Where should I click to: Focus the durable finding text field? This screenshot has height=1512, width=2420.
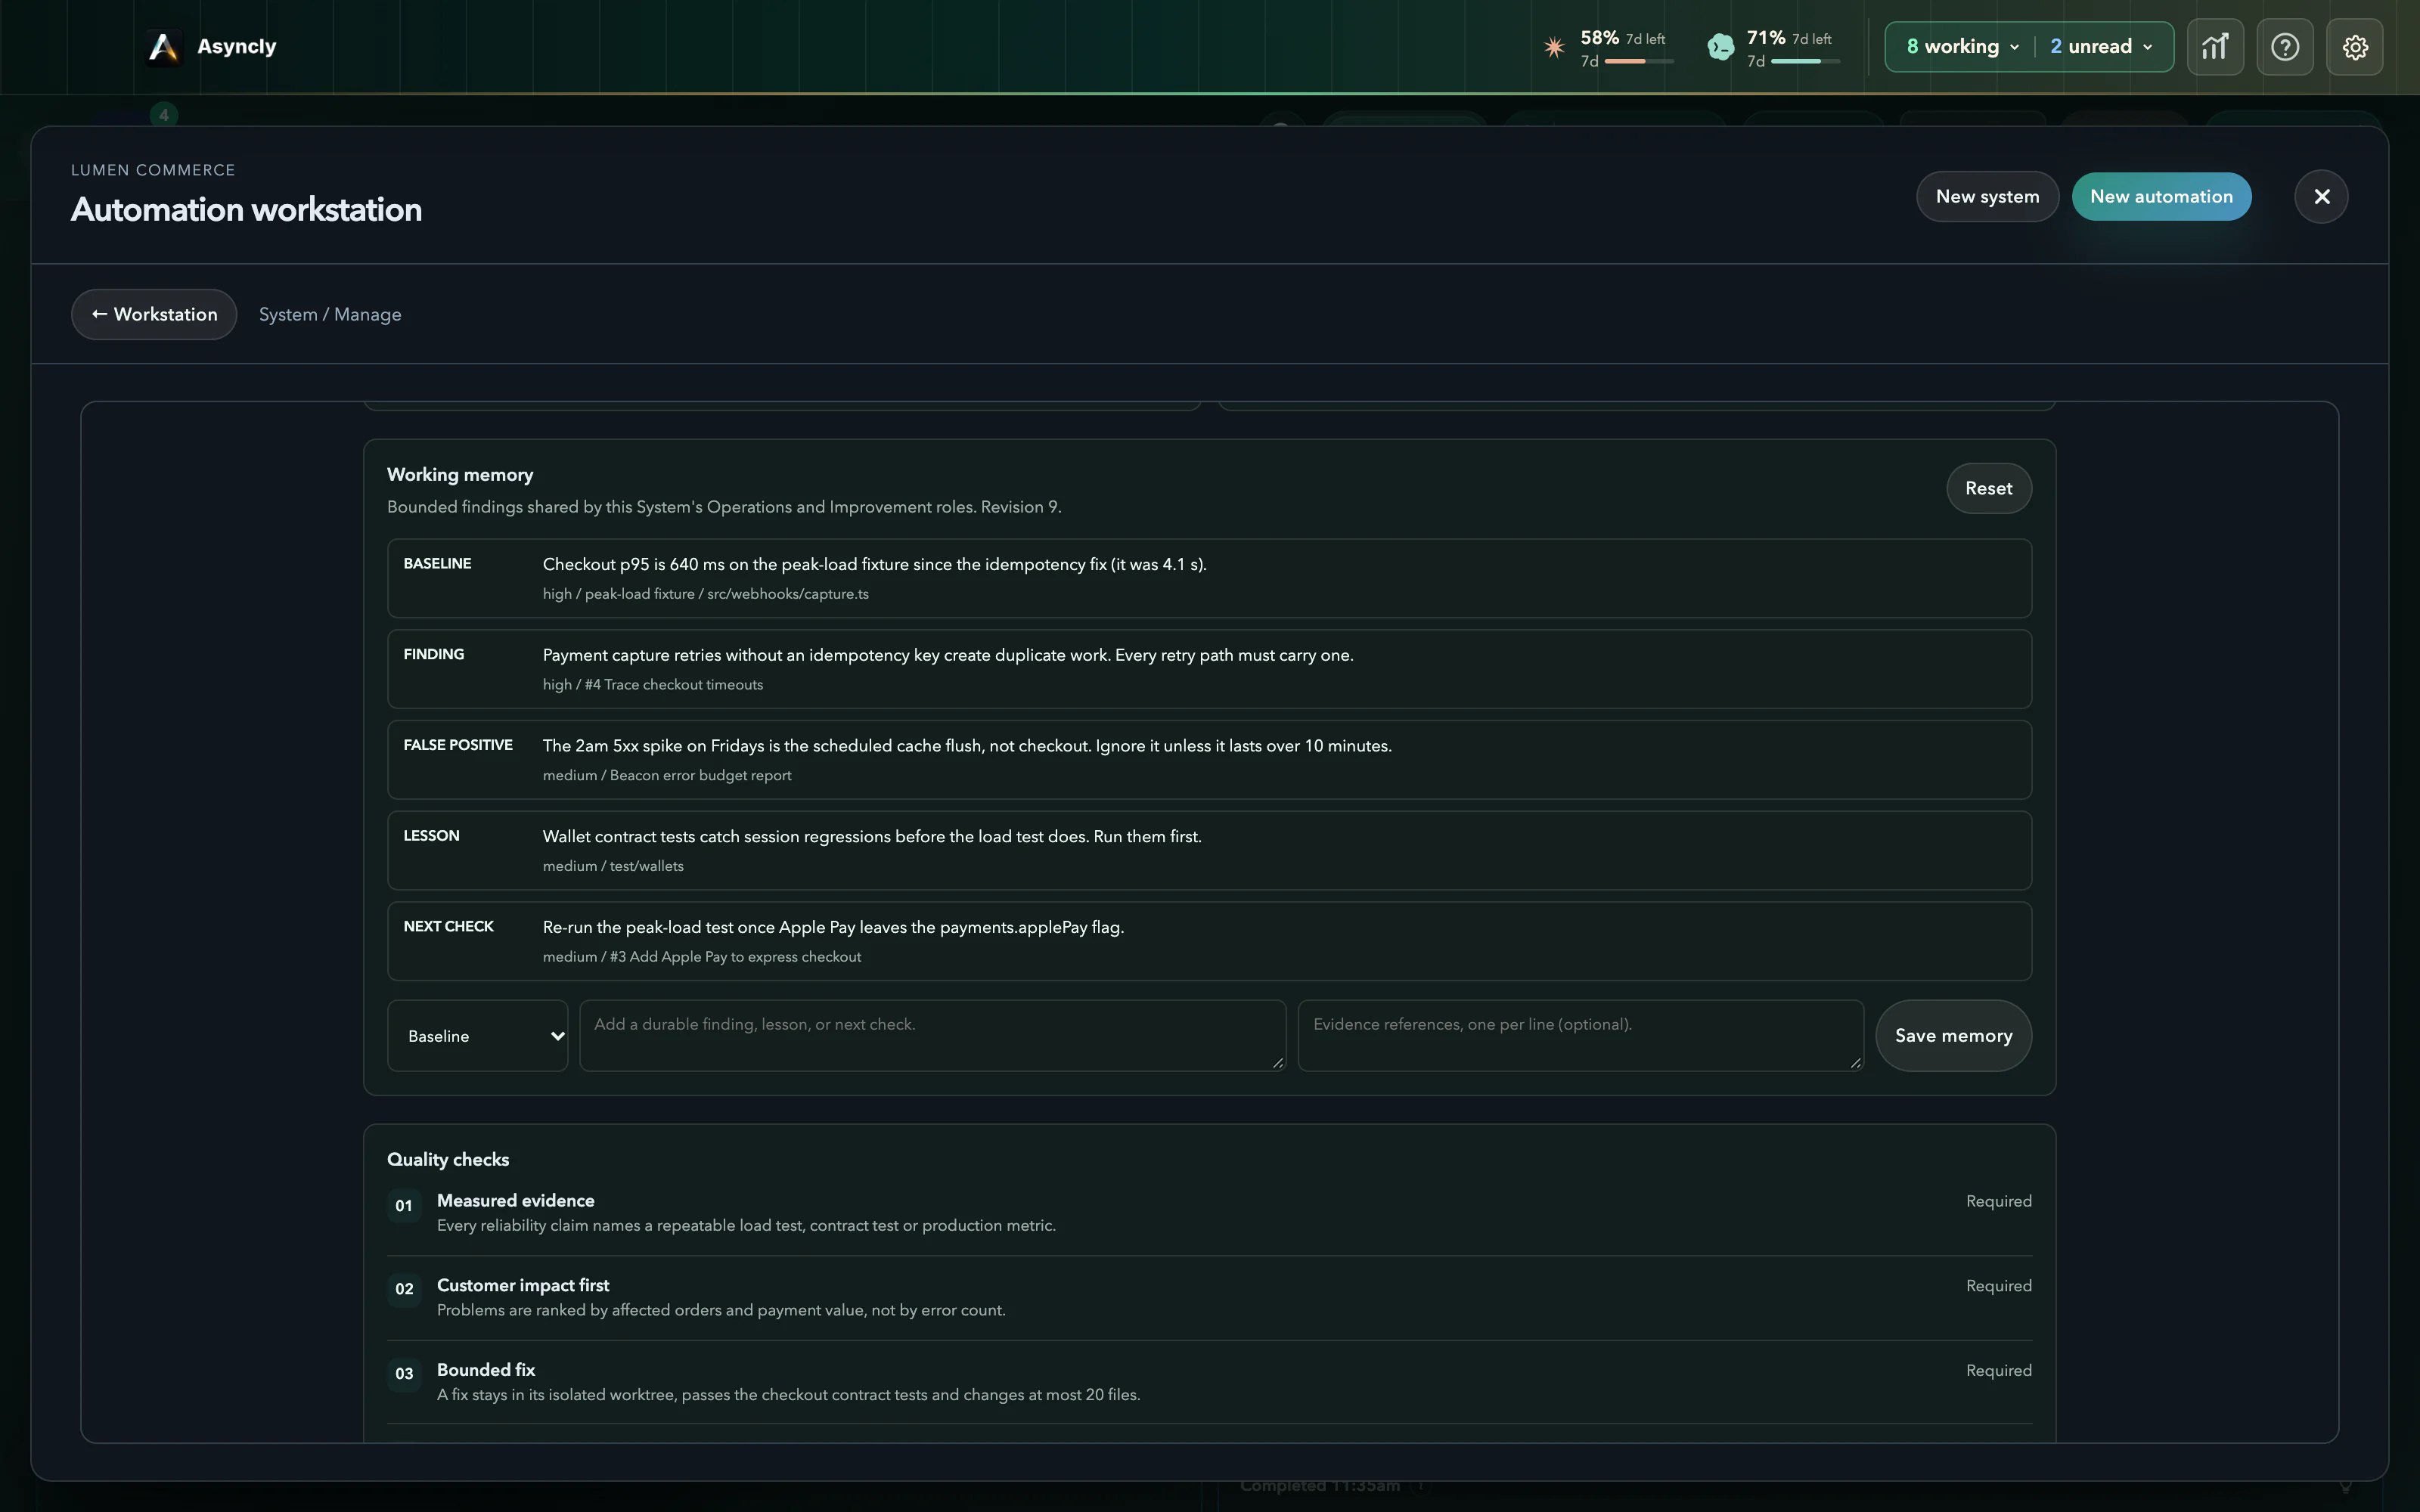click(x=932, y=1036)
